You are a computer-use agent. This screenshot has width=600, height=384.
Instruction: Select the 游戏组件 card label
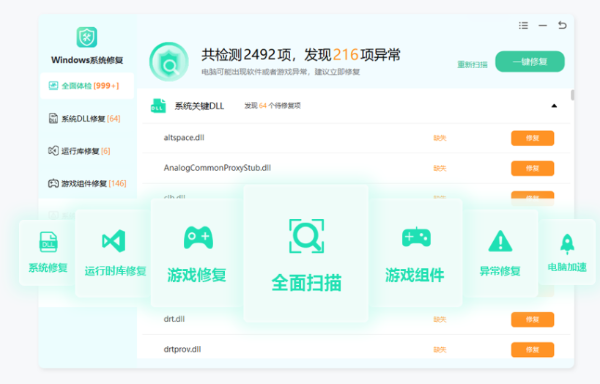tap(415, 275)
